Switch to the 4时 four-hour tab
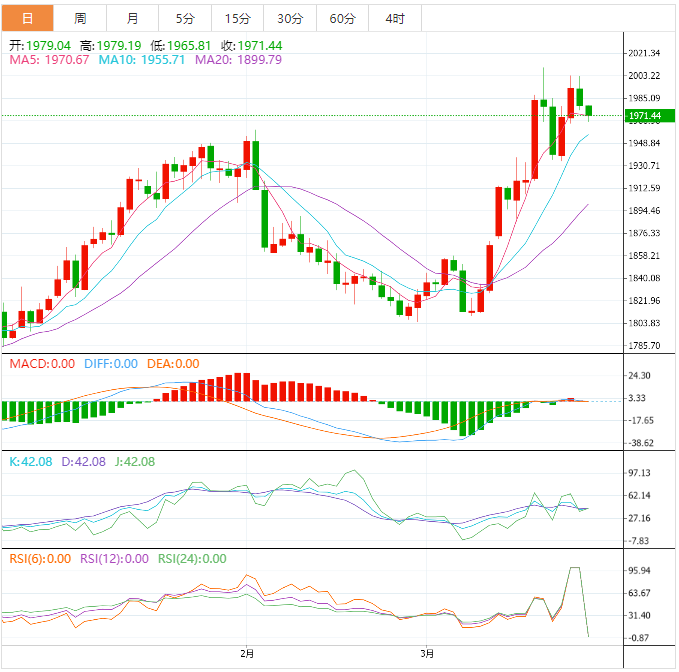679x672 pixels. pos(394,19)
